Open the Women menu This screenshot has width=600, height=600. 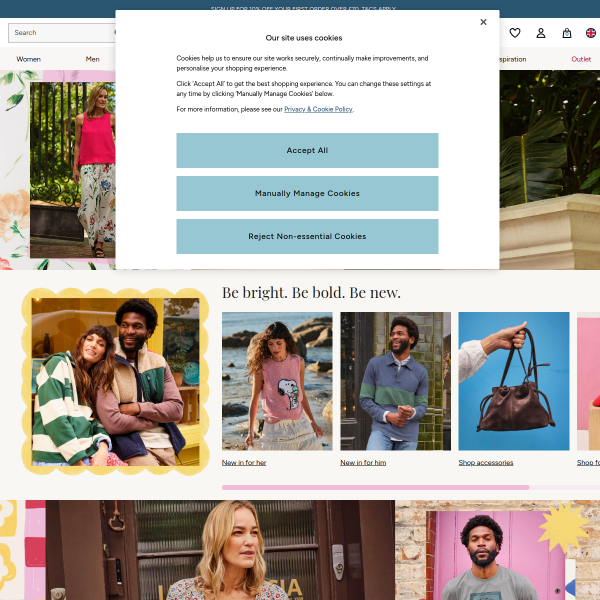[29, 59]
